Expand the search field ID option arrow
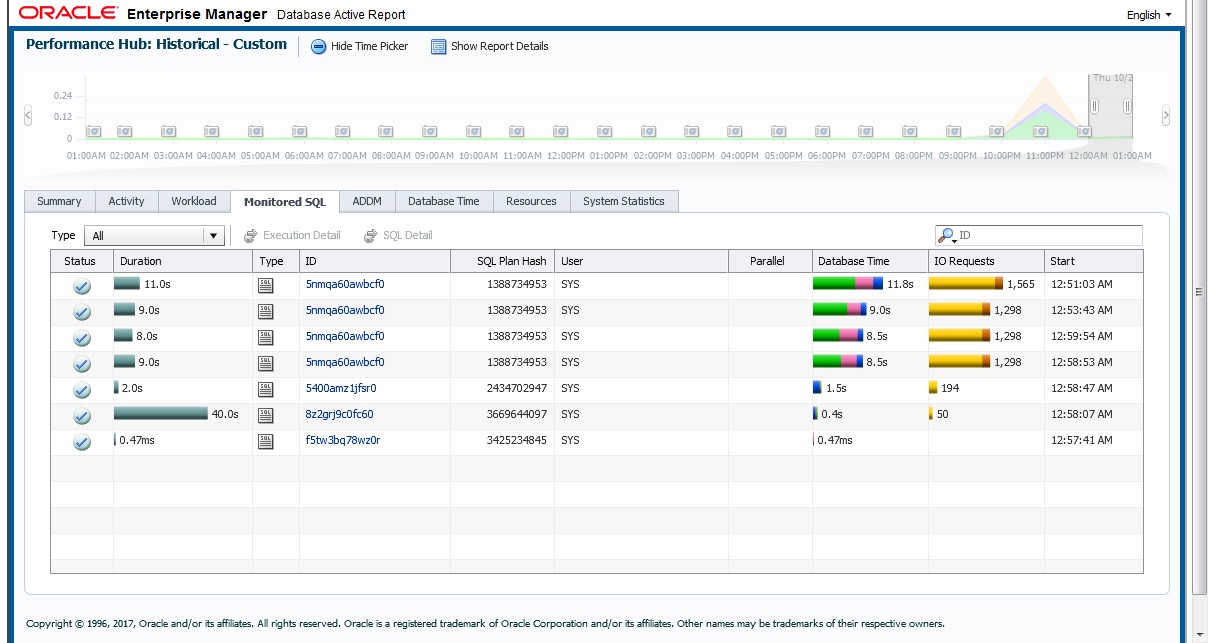The image size is (1208, 643). click(x=955, y=240)
